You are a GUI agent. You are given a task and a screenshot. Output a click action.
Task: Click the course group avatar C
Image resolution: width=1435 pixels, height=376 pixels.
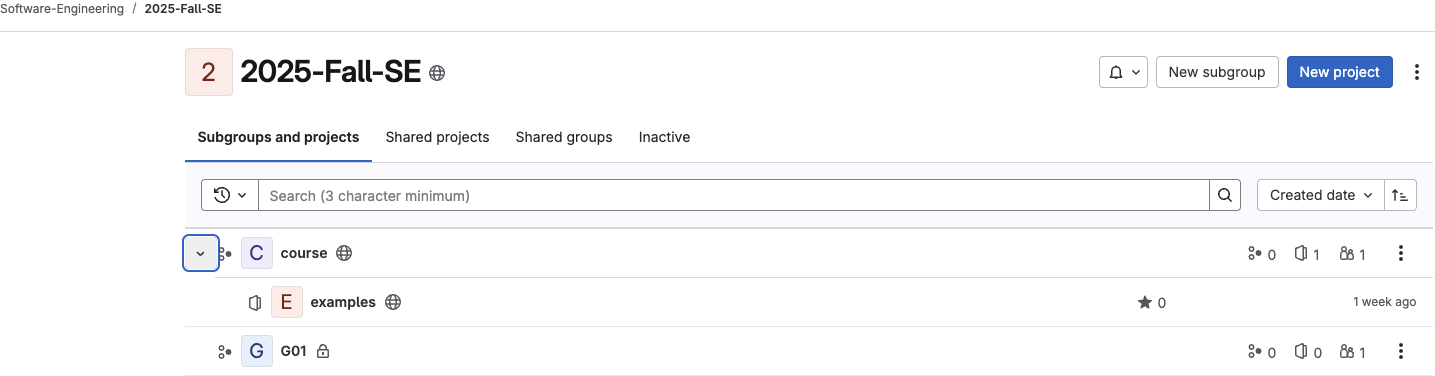point(257,253)
